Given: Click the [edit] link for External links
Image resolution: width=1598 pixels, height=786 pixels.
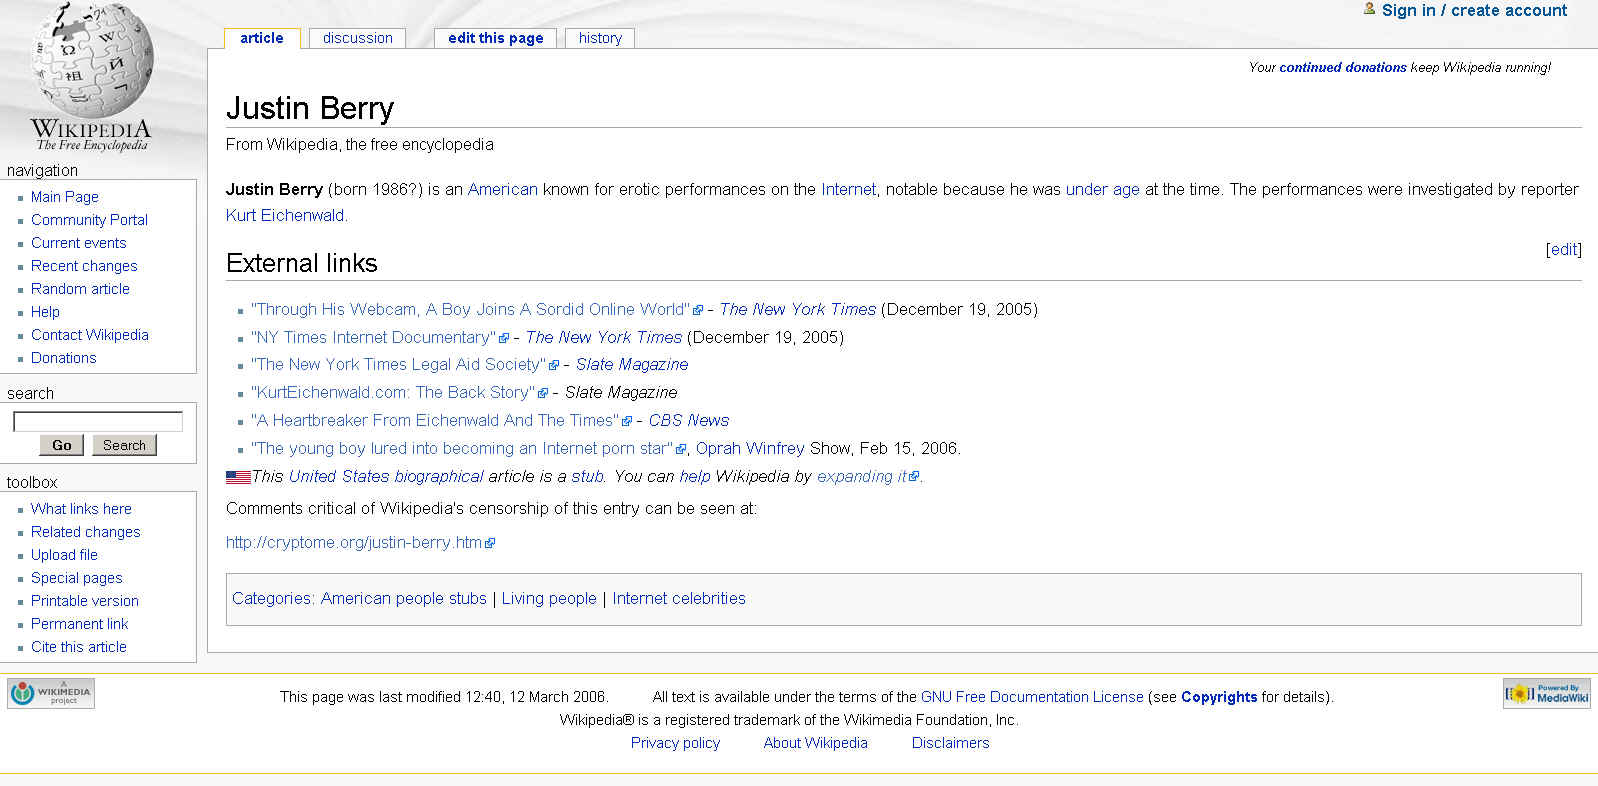Looking at the screenshot, I should (x=1563, y=249).
